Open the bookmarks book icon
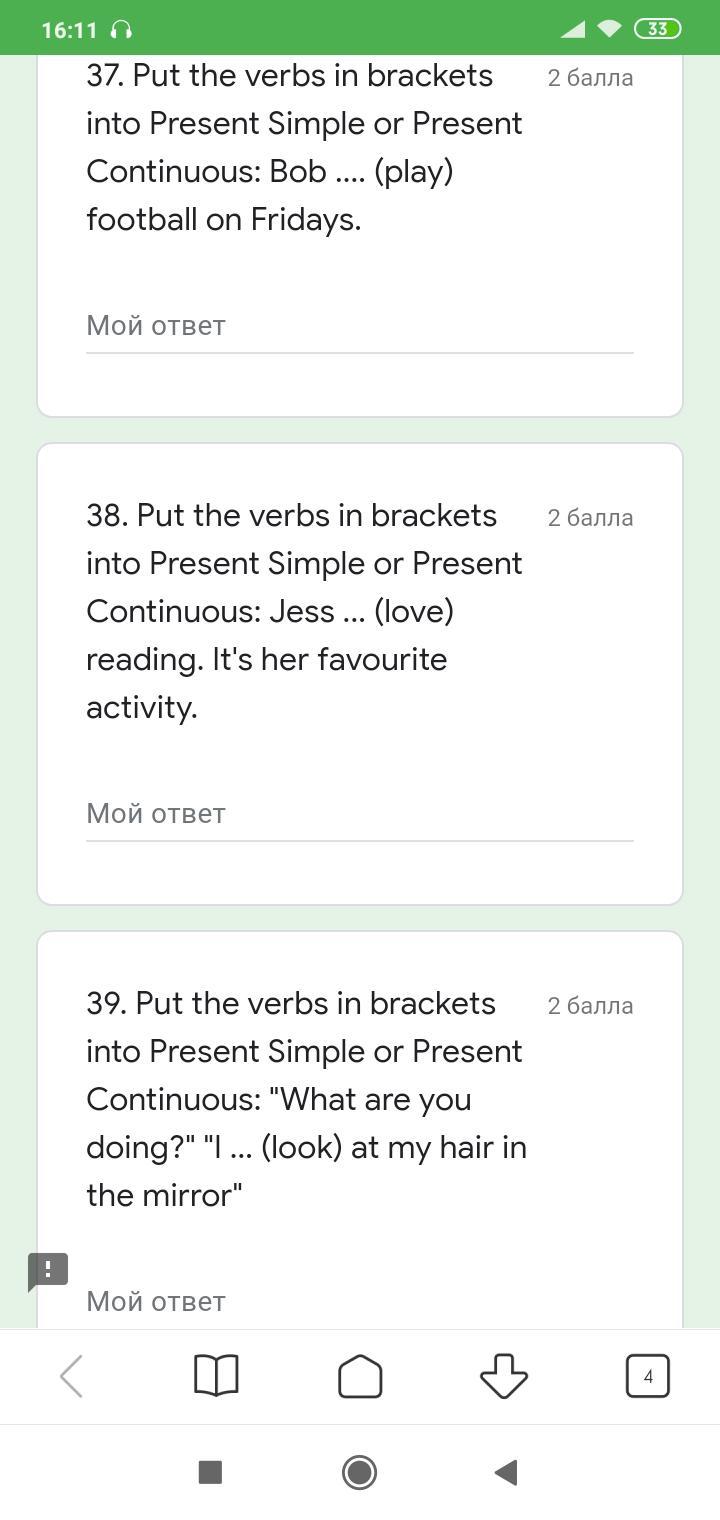 pos(215,1377)
